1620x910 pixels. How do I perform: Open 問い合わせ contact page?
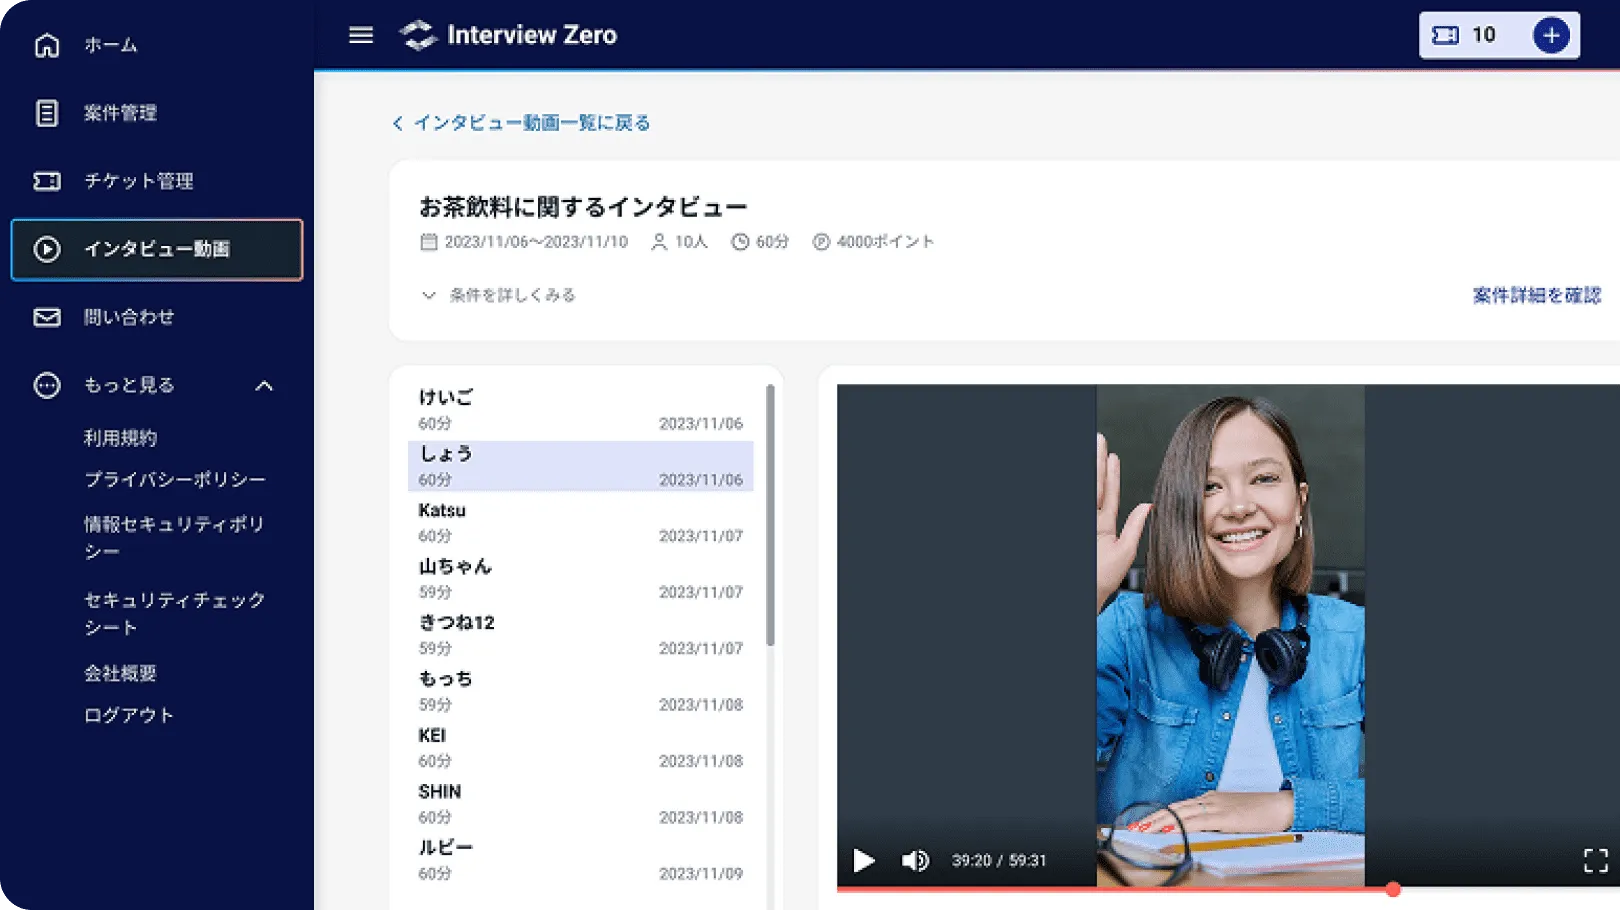click(x=128, y=317)
